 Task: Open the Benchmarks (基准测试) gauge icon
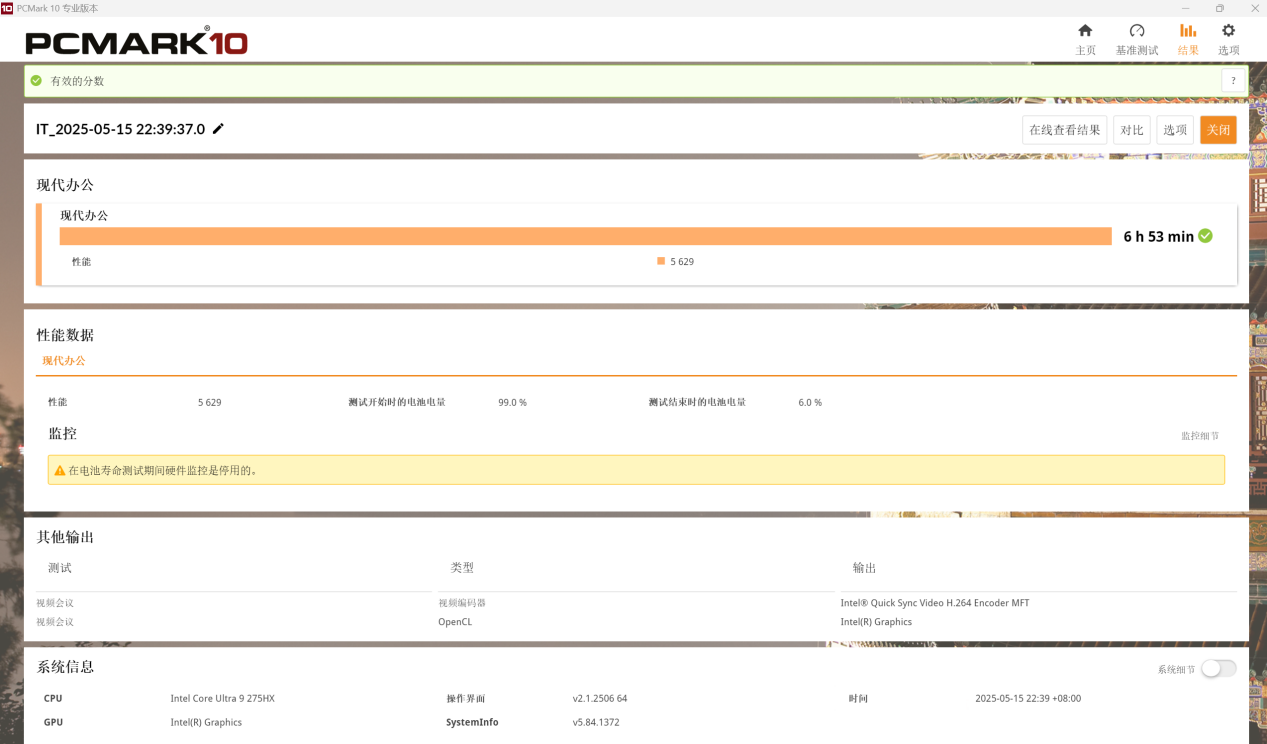point(1137,31)
